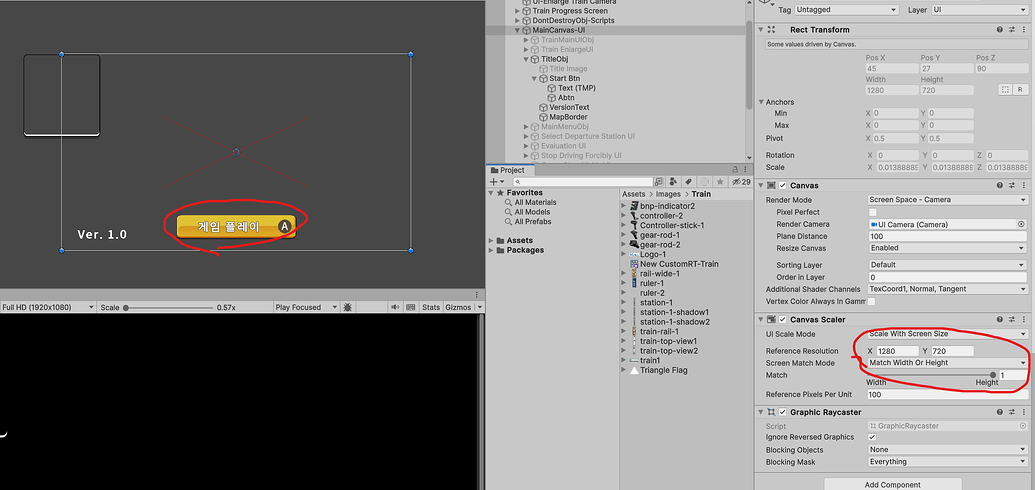Click Plane Distance input field
Image resolution: width=1035 pixels, height=490 pixels.
[x=948, y=236]
